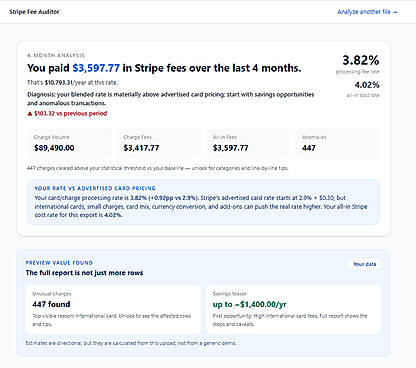416x368 pixels.
Task: Click the 'up to ~$1,400.00/yr' savings teaser
Action: coord(249,304)
